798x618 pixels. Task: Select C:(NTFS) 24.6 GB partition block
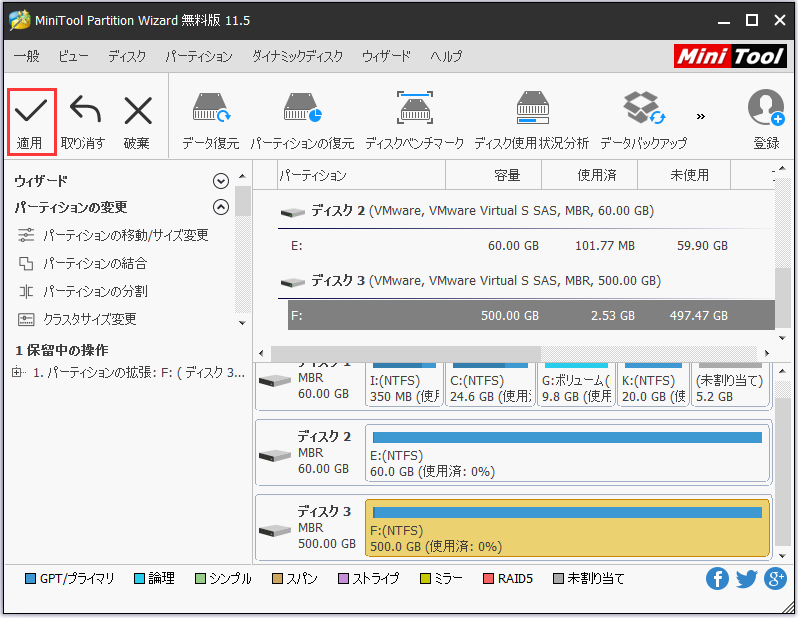tap(490, 385)
